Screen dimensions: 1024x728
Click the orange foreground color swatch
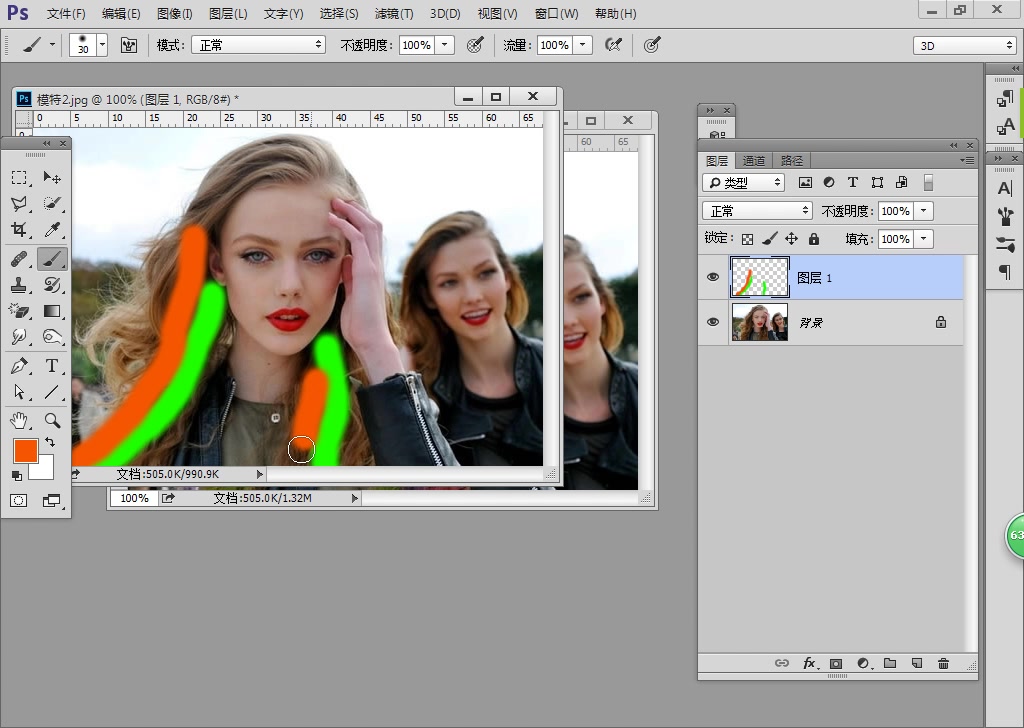(25, 451)
